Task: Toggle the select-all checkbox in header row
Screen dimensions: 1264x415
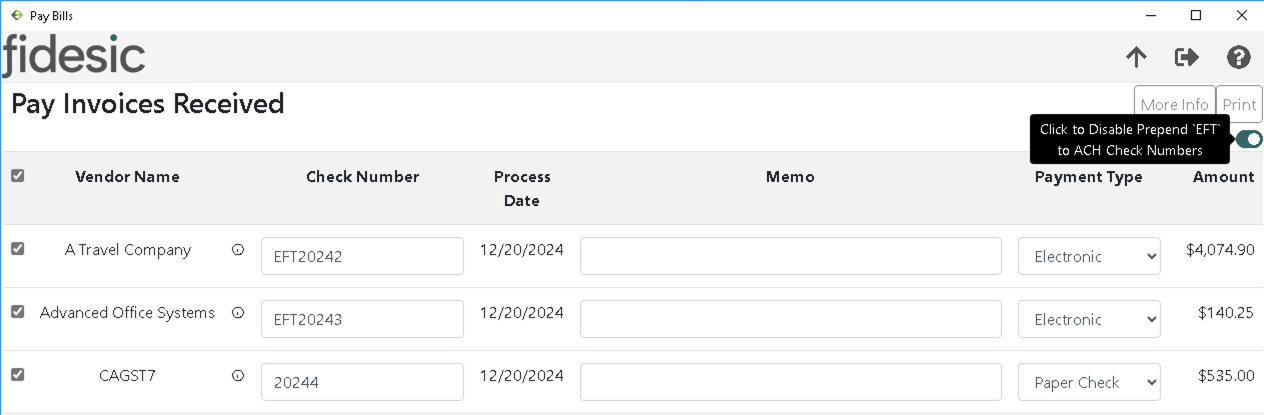Action: coord(17,176)
